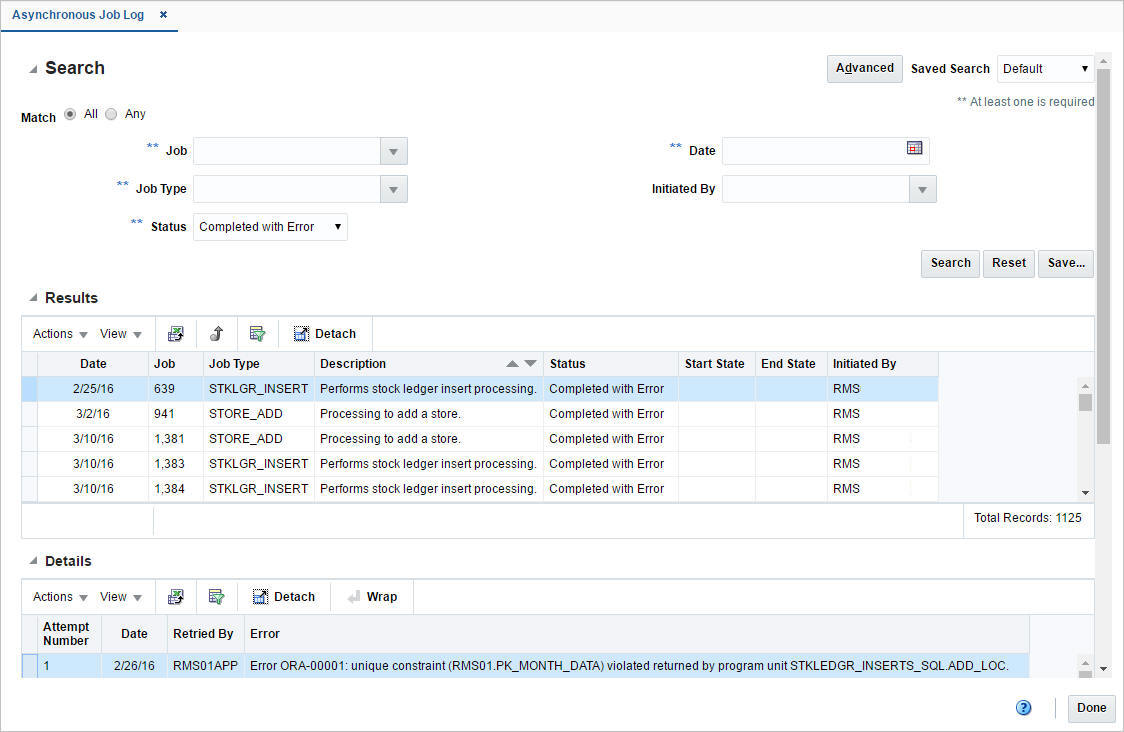Click the Advanced search button
1124x732 pixels.
click(864, 68)
